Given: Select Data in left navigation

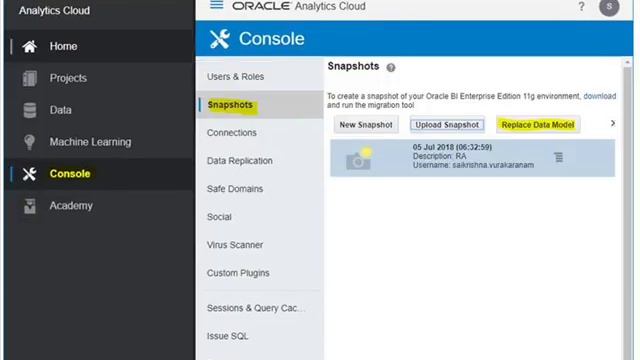Looking at the screenshot, I should 60,110.
